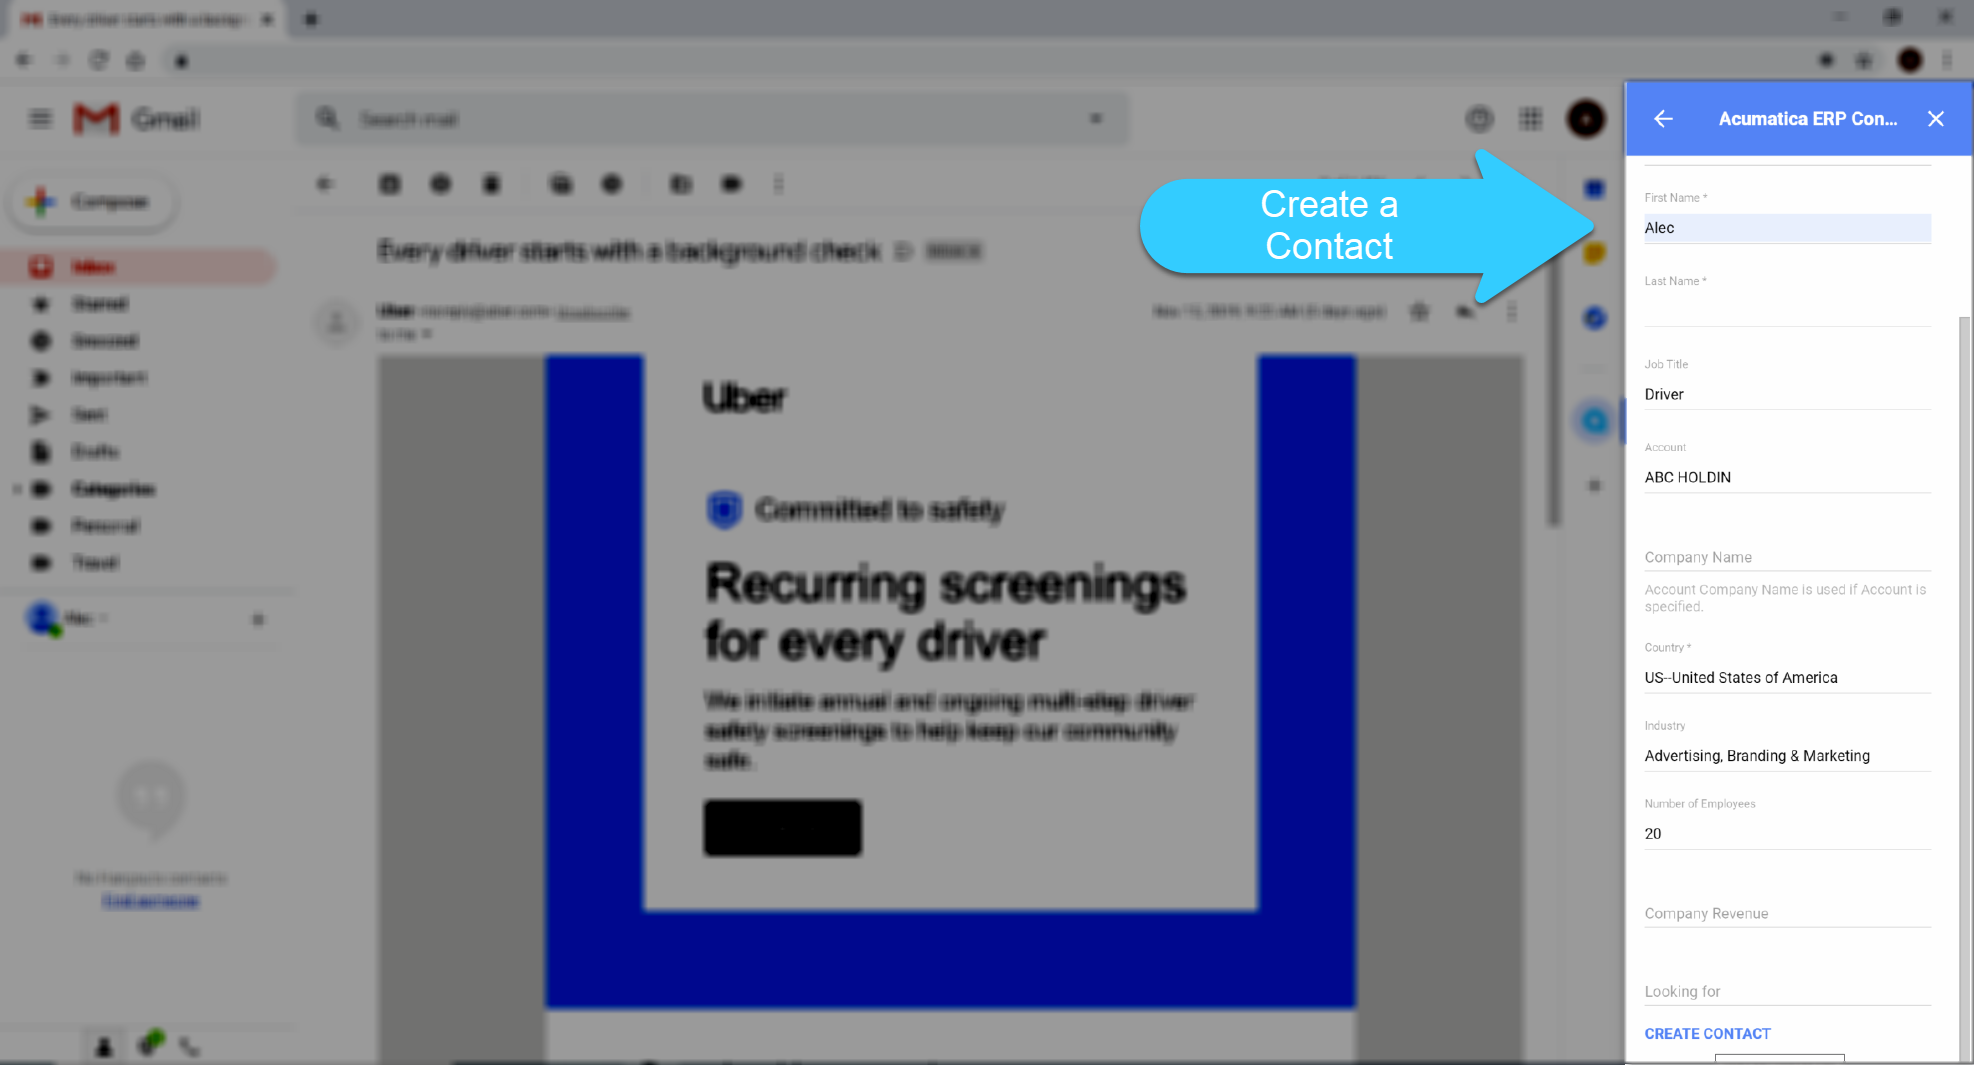Open new chat plus beside account name
The height and width of the screenshot is (1065, 1974).
[x=258, y=620]
